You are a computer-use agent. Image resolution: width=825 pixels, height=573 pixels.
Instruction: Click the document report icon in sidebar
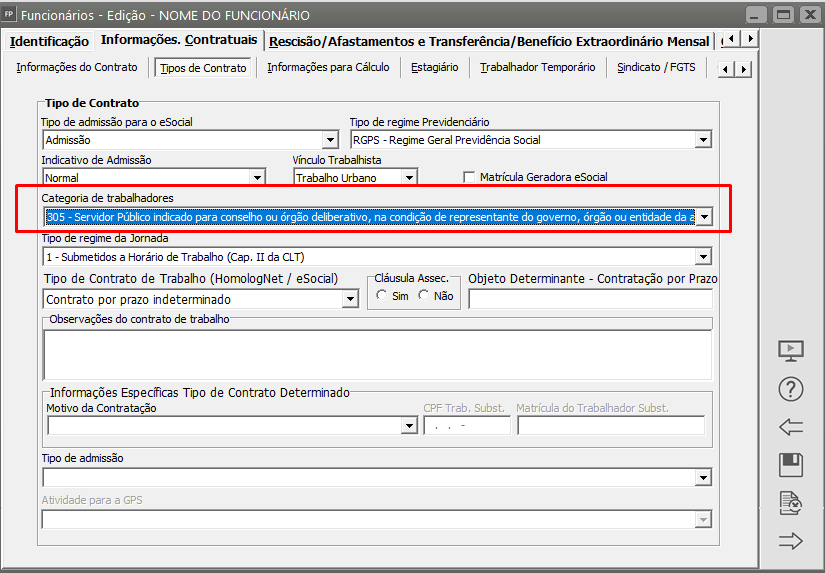click(x=790, y=503)
